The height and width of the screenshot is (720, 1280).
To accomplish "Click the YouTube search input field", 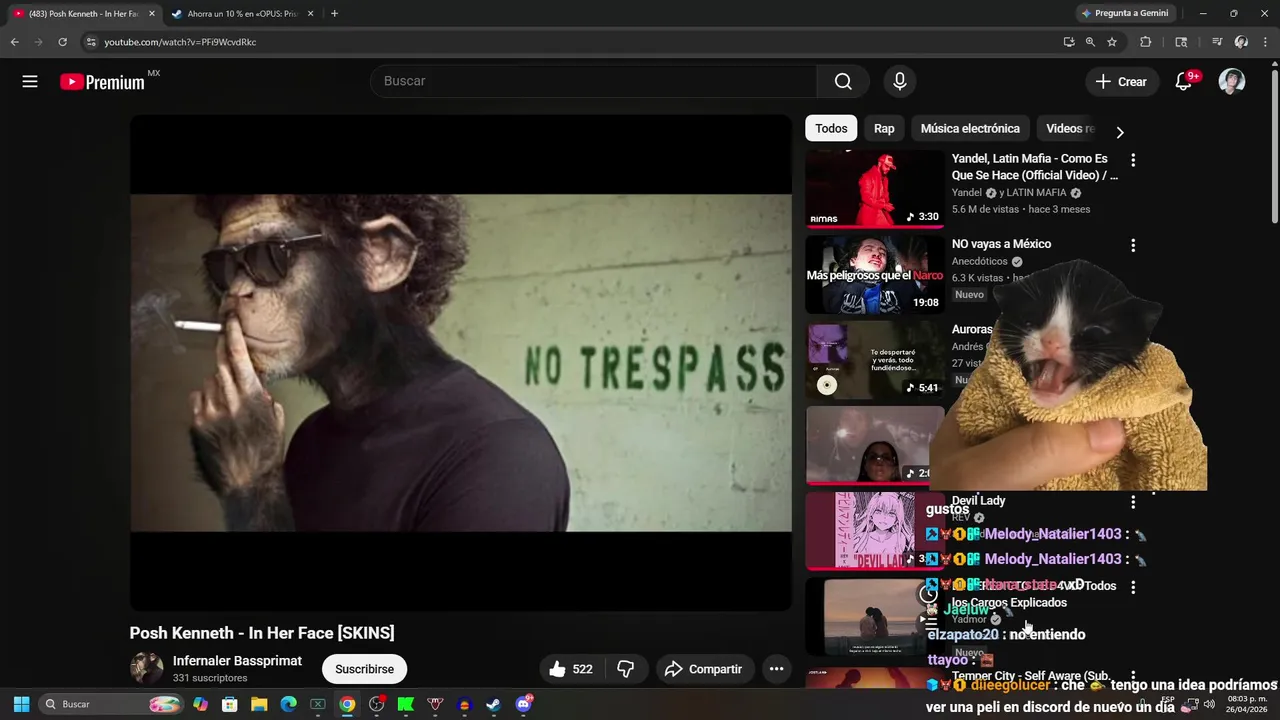I will click(593, 81).
